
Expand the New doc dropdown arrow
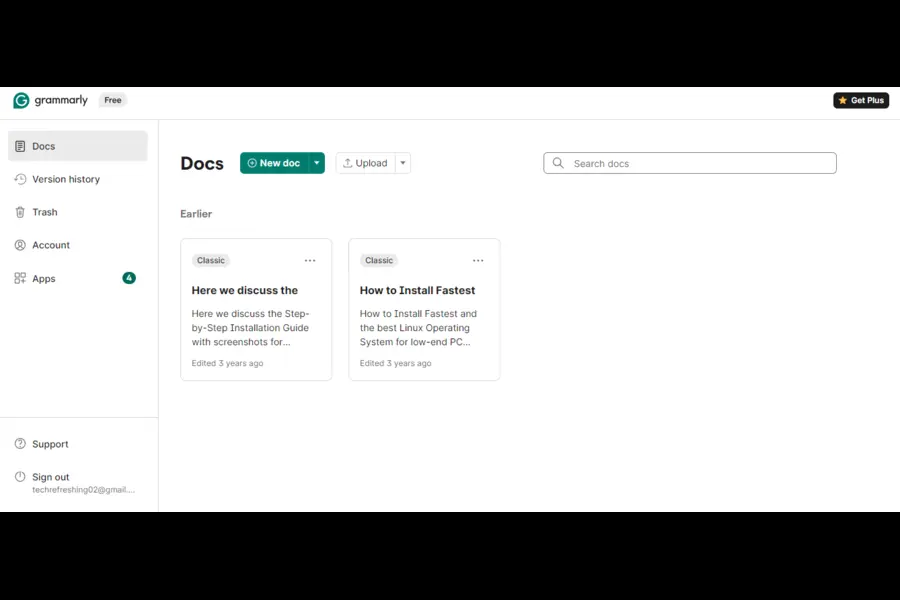point(317,162)
